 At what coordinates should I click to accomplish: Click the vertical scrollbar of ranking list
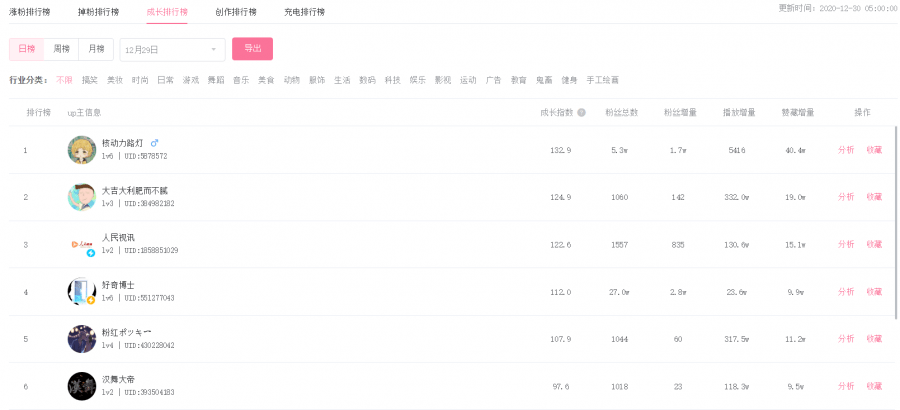[x=896, y=222]
